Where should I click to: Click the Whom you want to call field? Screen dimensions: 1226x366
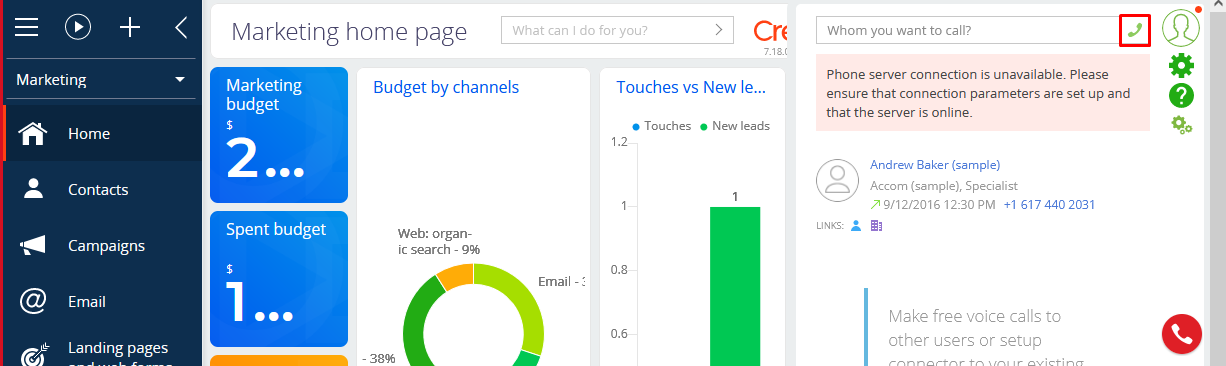(968, 30)
